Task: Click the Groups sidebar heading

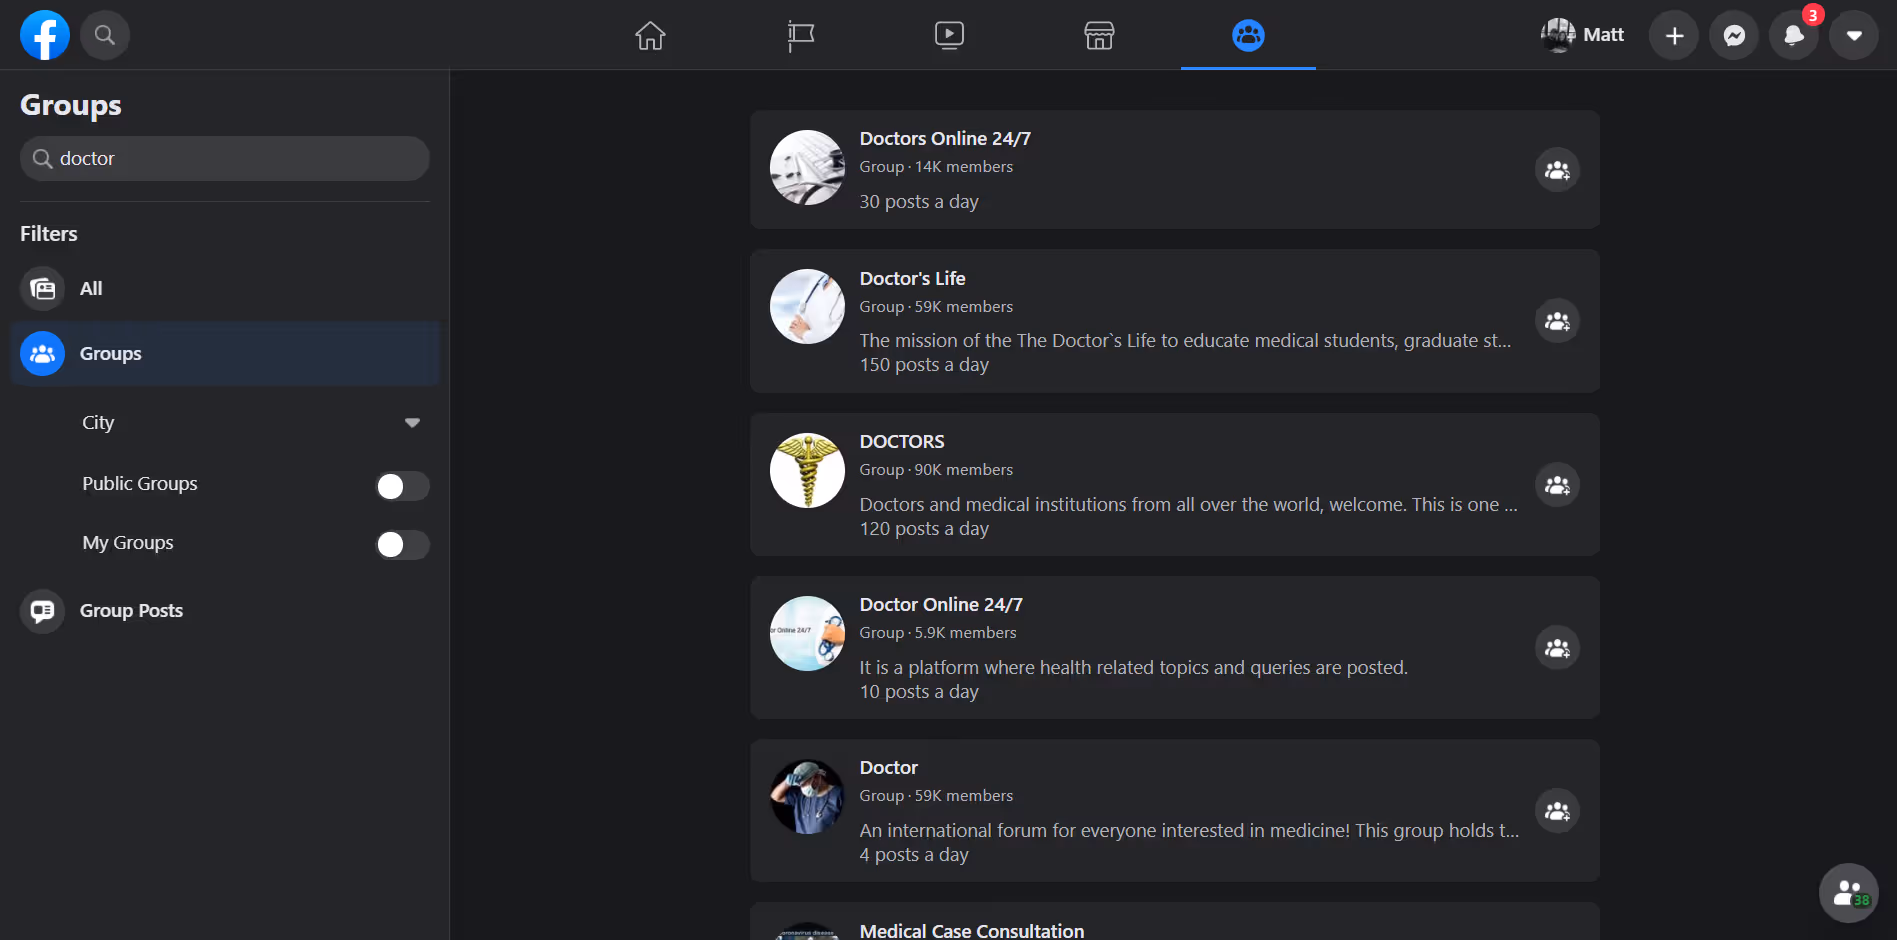Action: pyautogui.click(x=71, y=105)
